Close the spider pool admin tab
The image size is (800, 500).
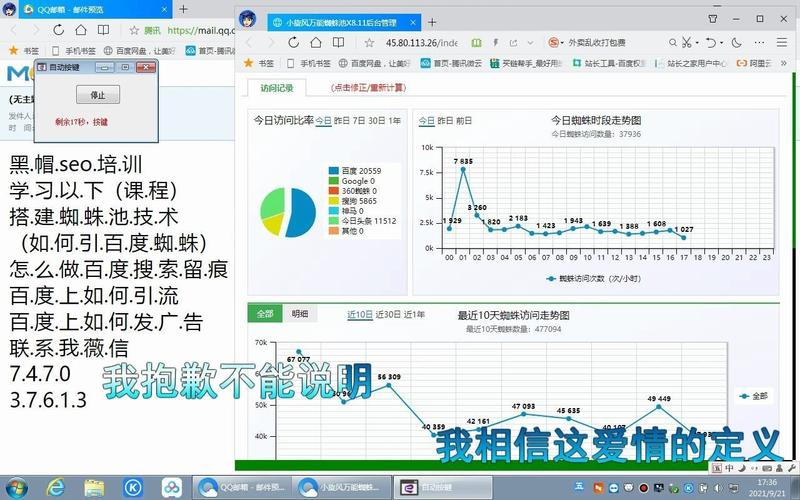coord(413,22)
